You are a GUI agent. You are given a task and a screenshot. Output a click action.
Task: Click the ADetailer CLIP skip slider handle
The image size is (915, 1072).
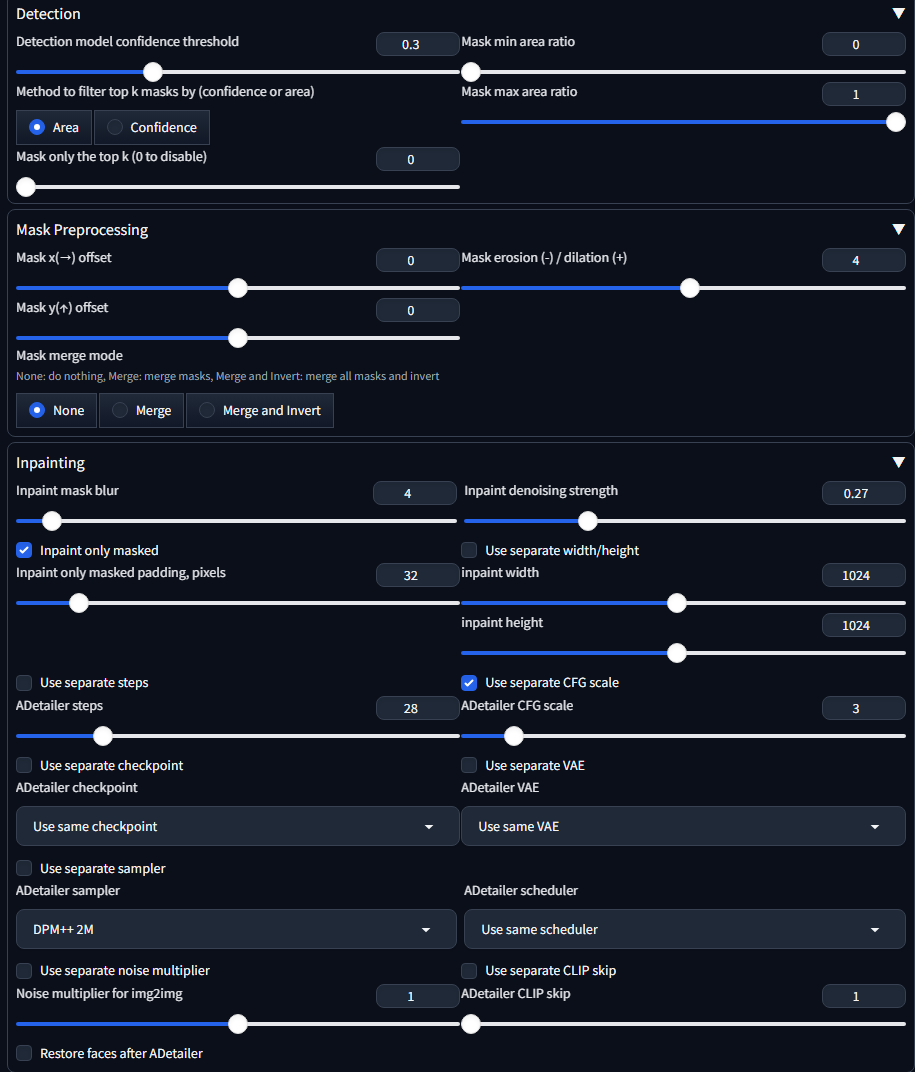tap(470, 1023)
